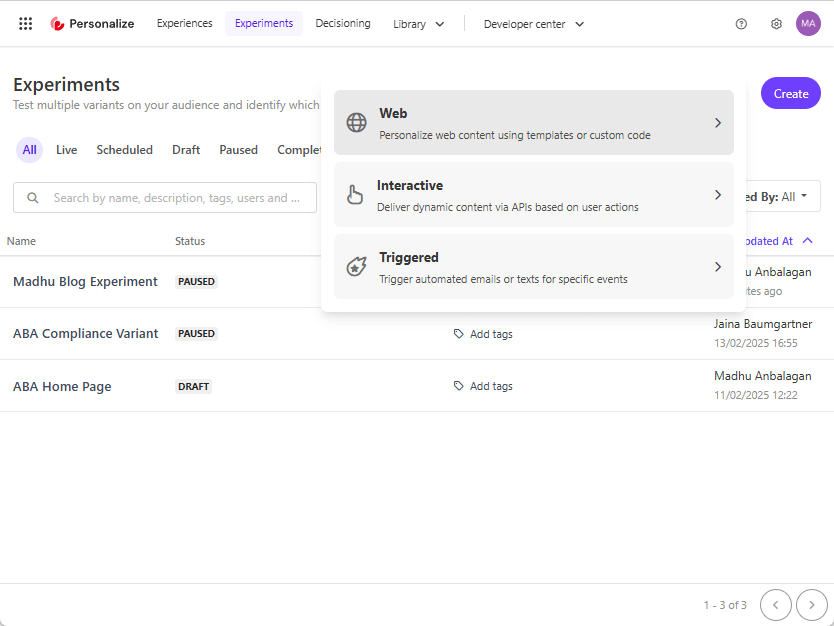The width and height of the screenshot is (834, 626).
Task: Select the Decisioning menu item
Action: [x=343, y=23]
